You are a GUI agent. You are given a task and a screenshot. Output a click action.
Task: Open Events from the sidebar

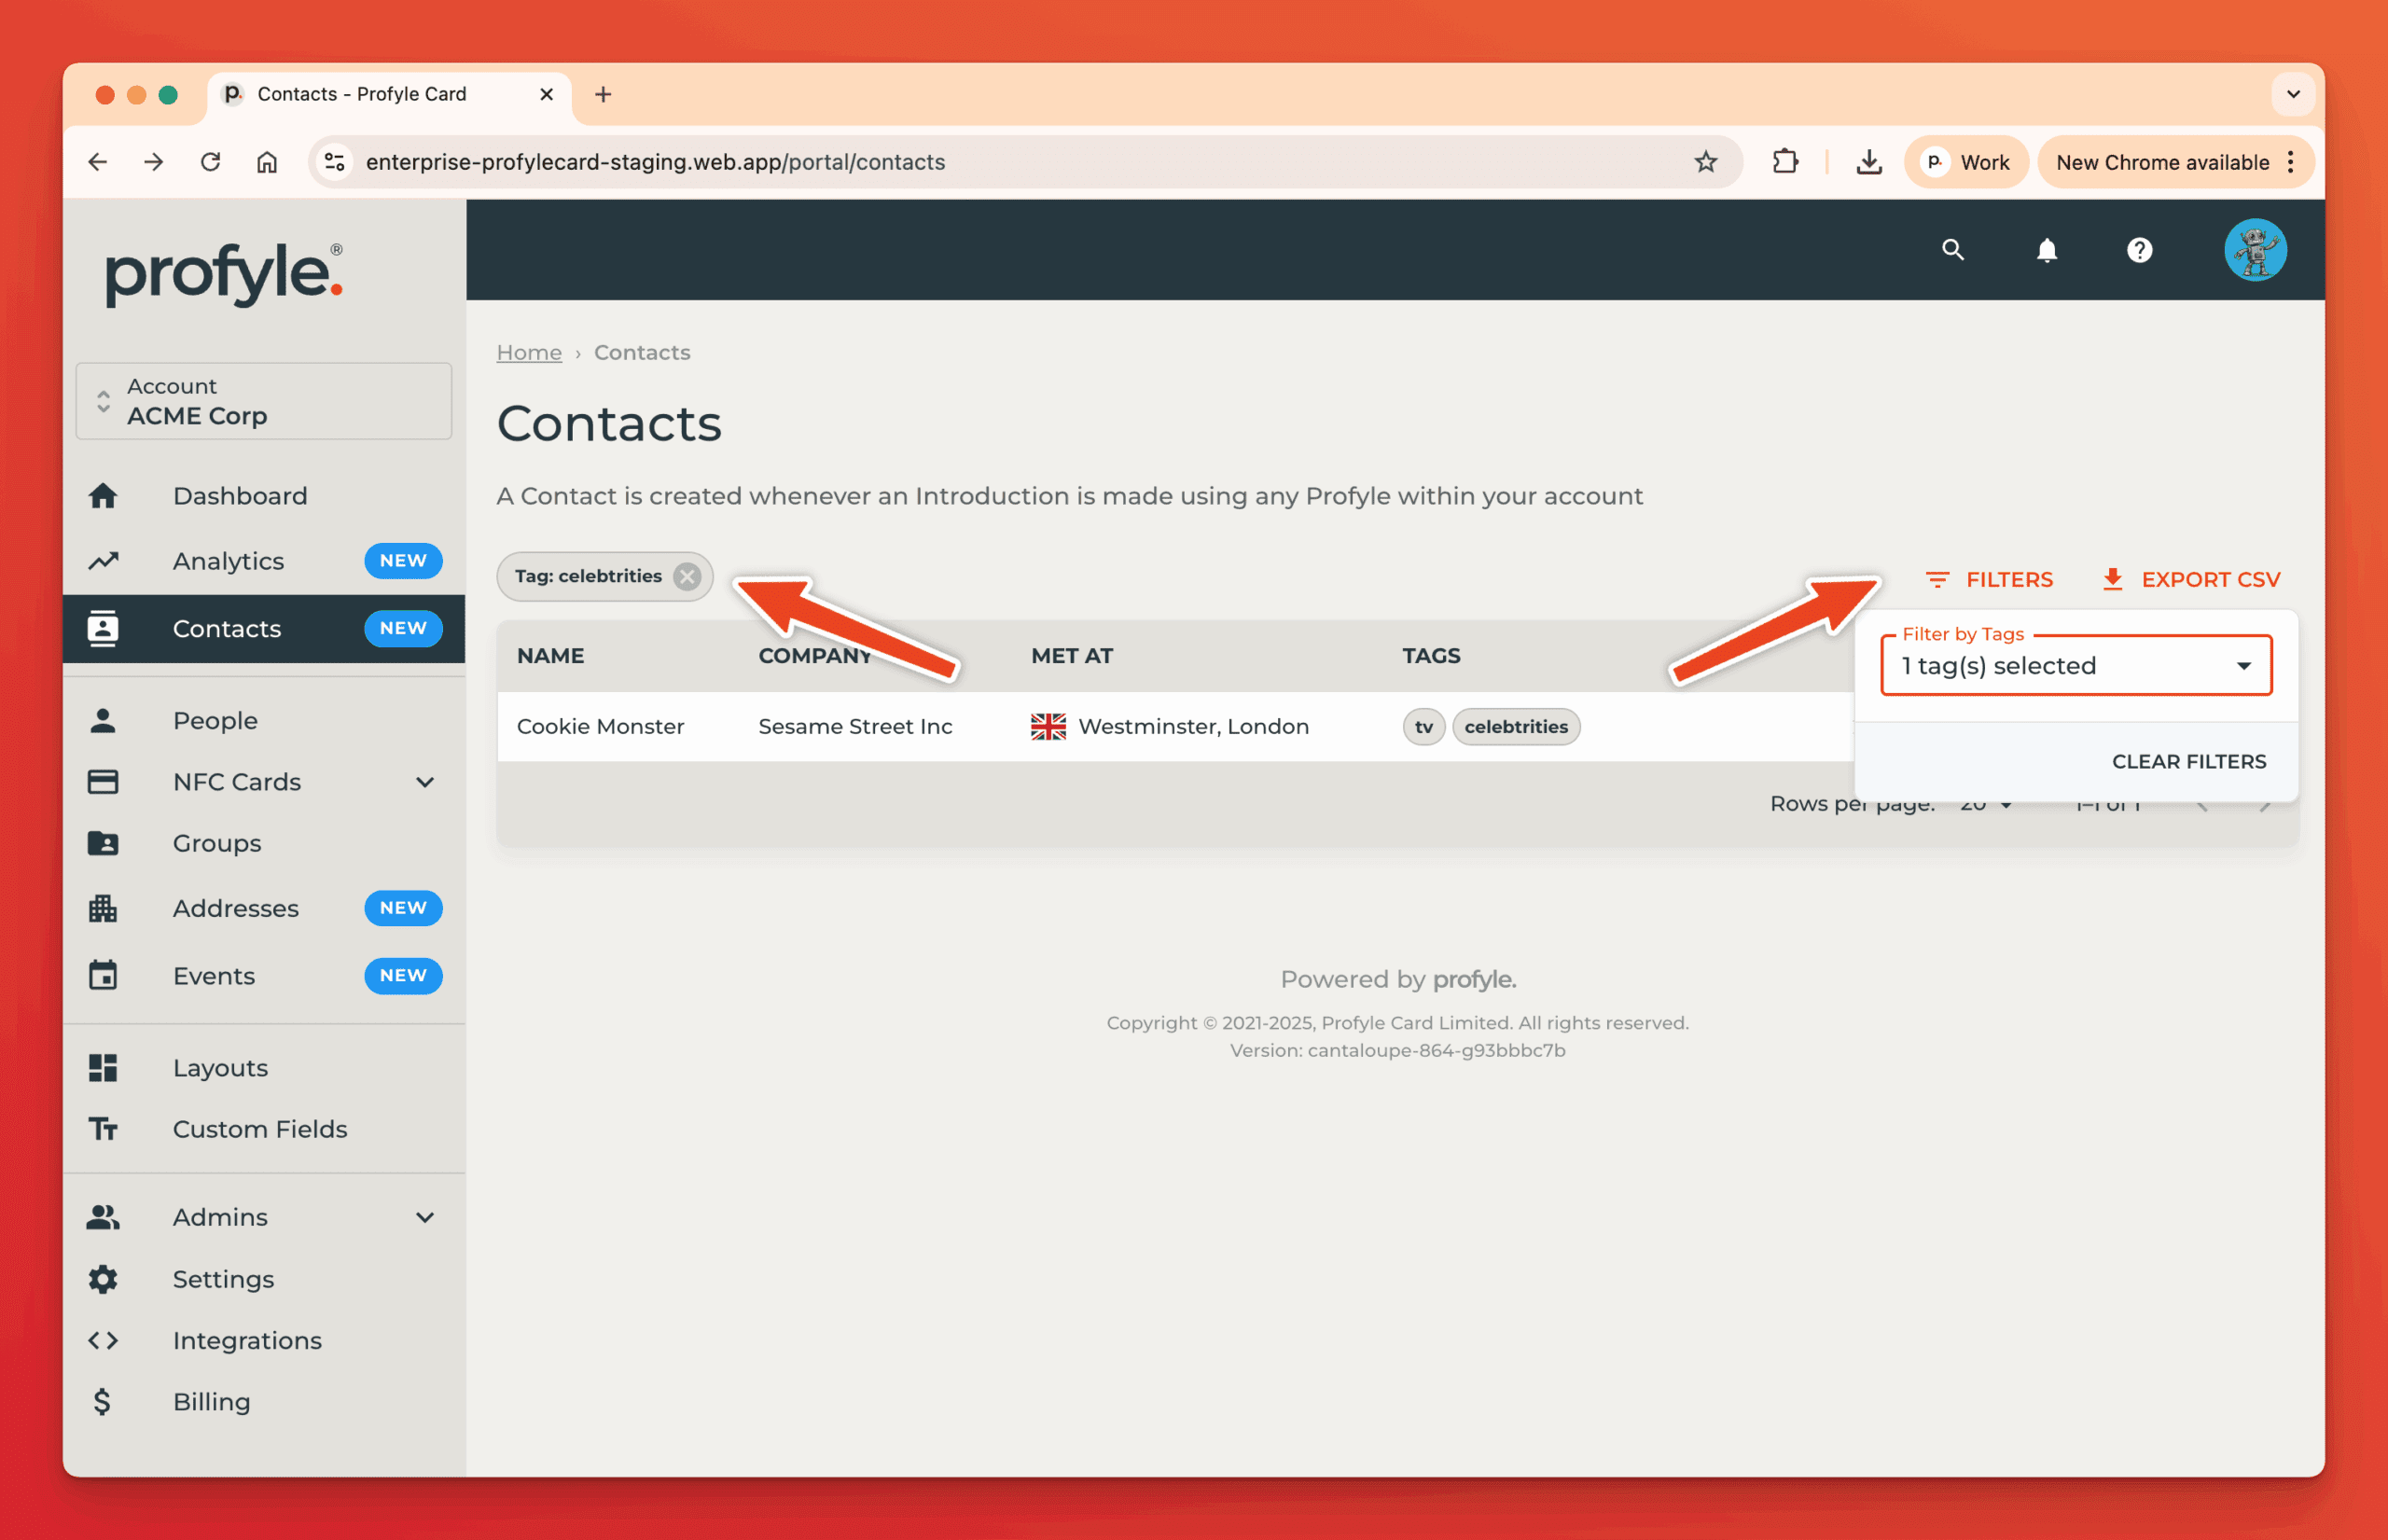coord(214,975)
